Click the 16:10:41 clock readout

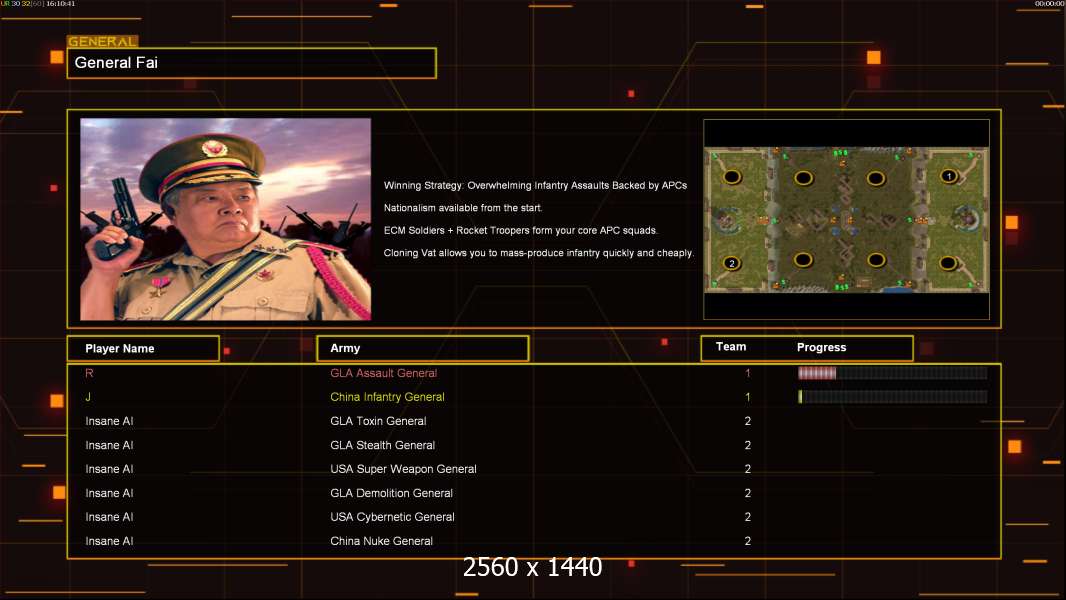pos(61,3)
